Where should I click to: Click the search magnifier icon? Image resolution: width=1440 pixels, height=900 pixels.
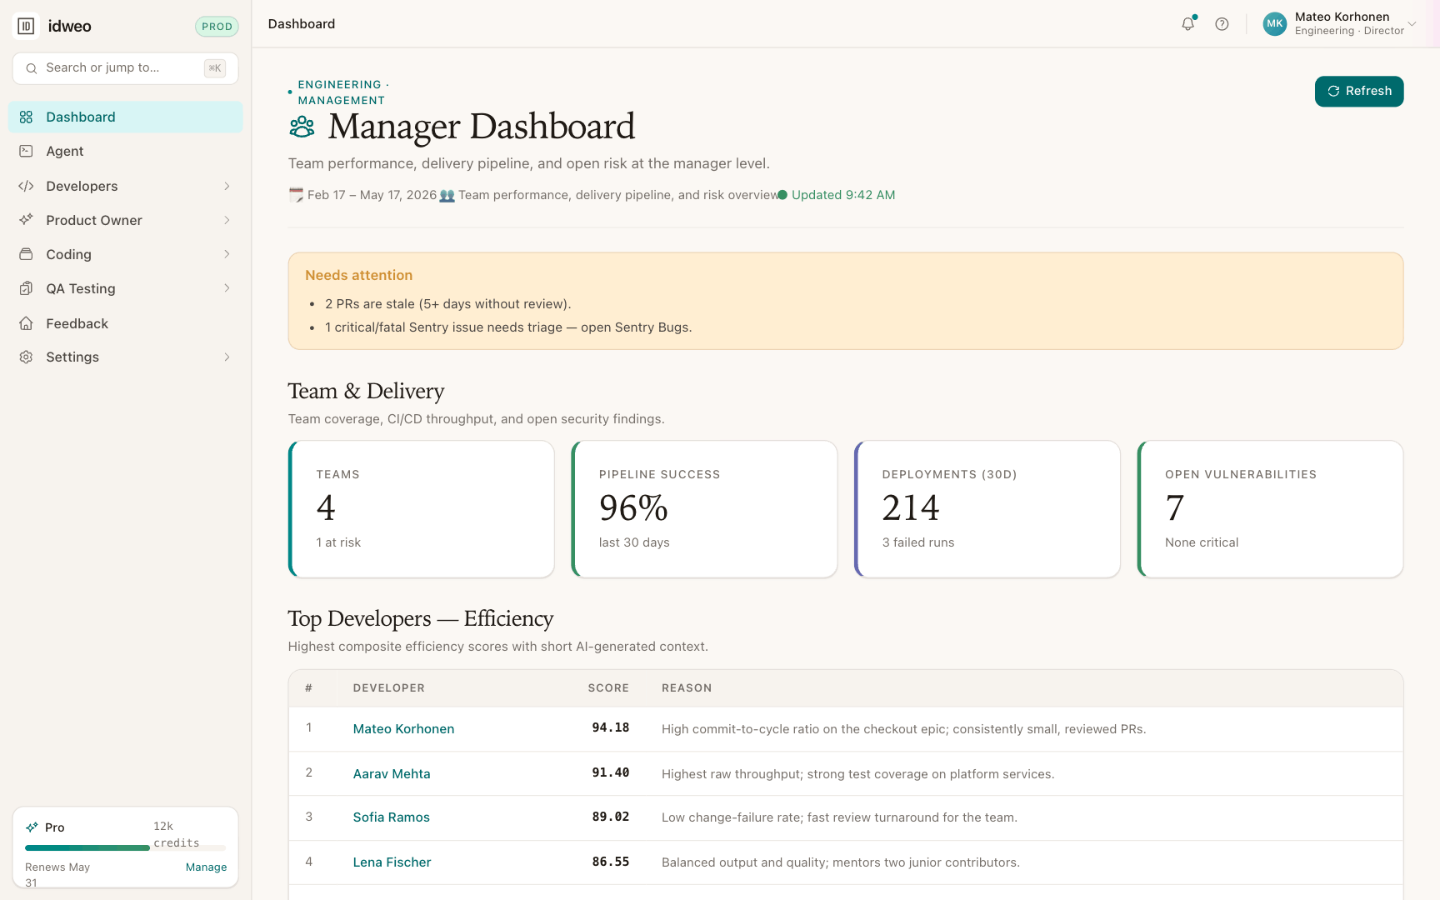pos(31,68)
